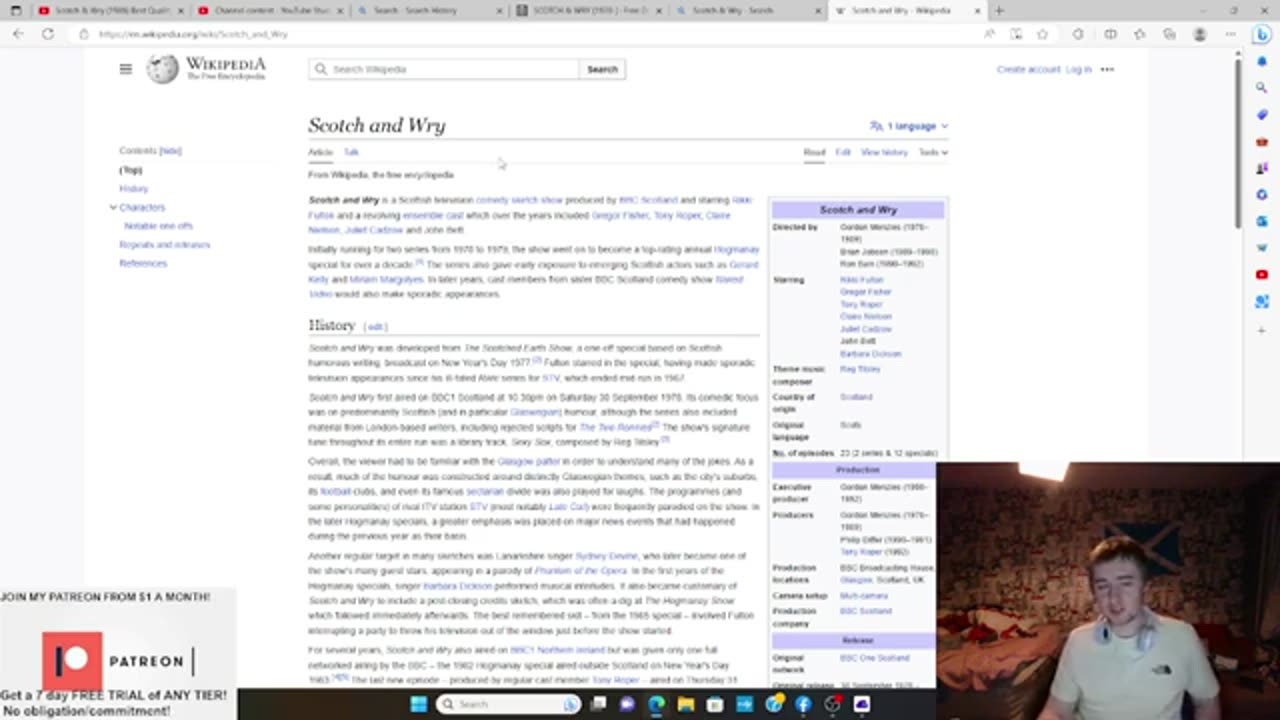The width and height of the screenshot is (1280, 720).
Task: Open the tab actions menu icon
Action: [15, 11]
